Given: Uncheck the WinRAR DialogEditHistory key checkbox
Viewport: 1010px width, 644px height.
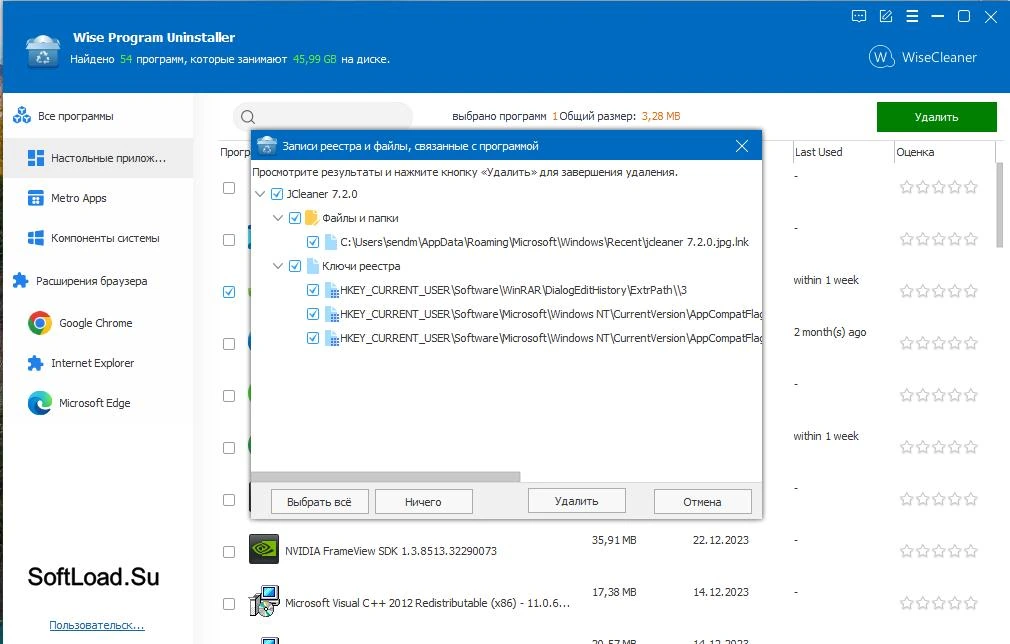Looking at the screenshot, I should (x=313, y=290).
